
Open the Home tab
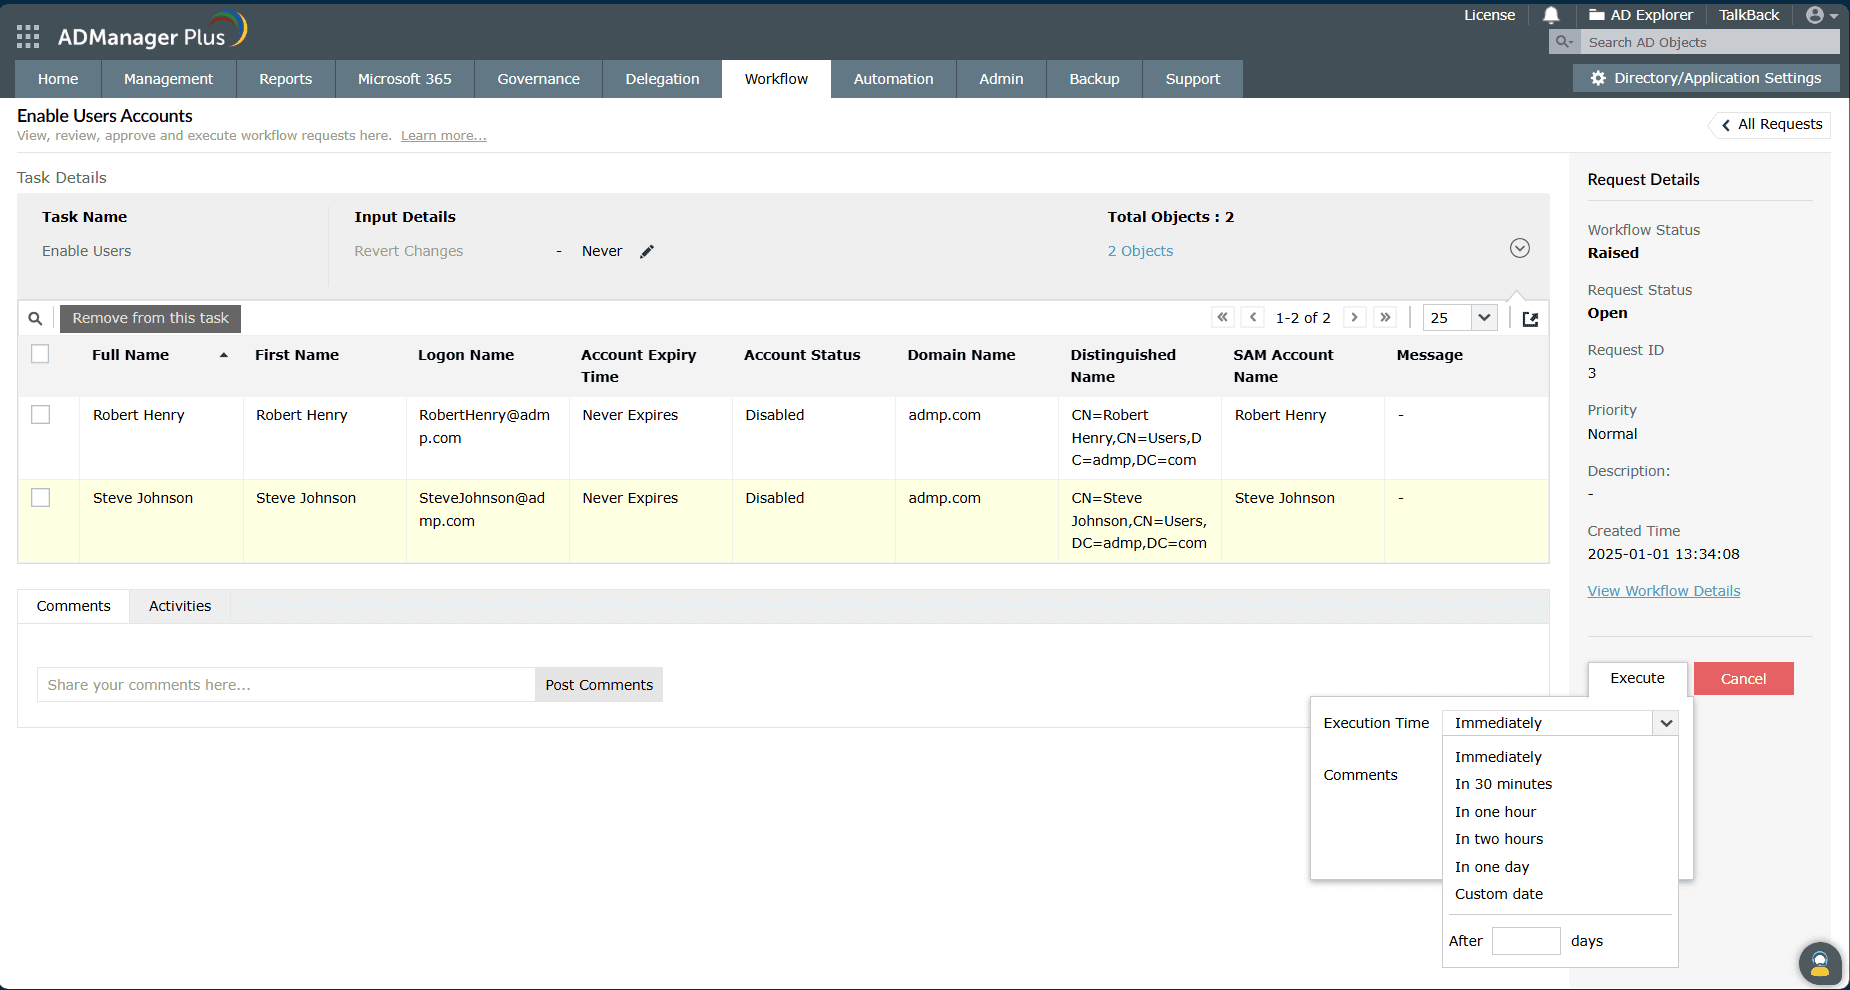tap(58, 79)
